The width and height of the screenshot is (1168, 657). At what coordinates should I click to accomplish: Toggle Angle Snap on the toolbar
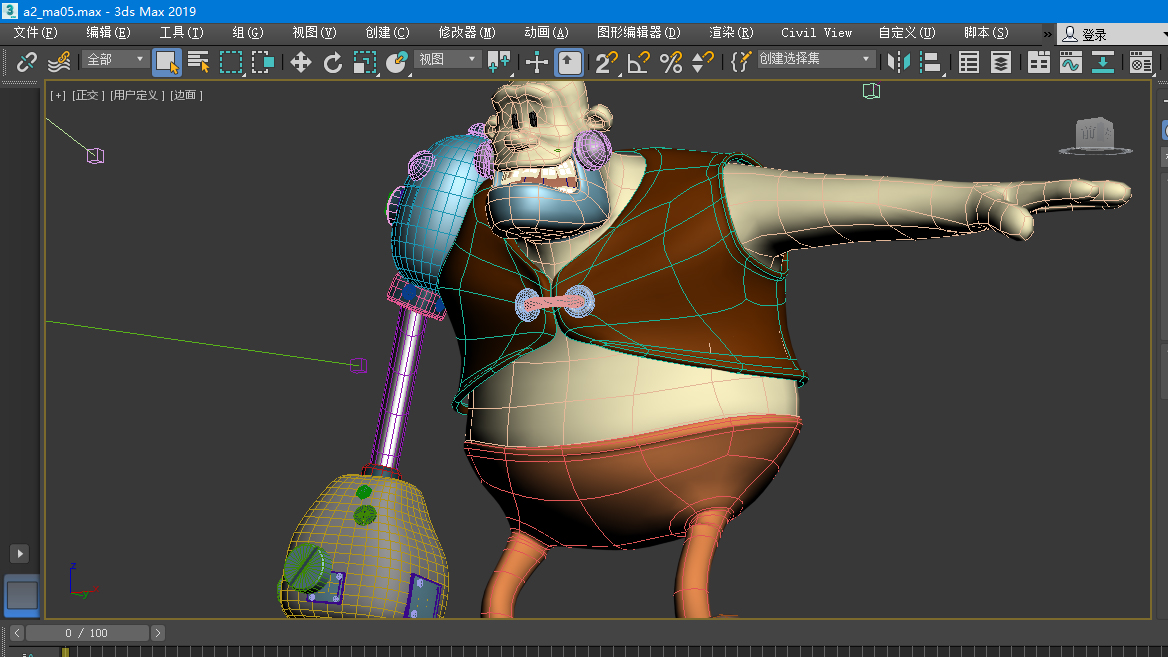pos(638,63)
